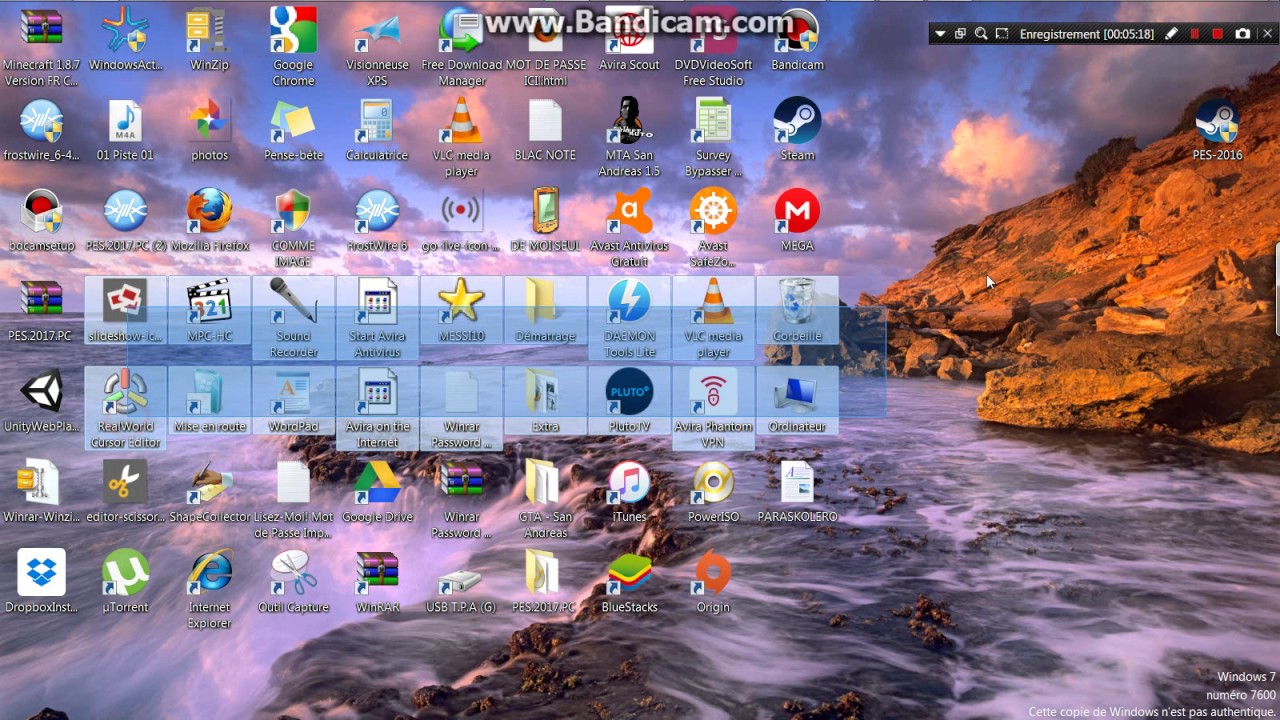Open the Avira on the Internet shortcut

(x=377, y=391)
